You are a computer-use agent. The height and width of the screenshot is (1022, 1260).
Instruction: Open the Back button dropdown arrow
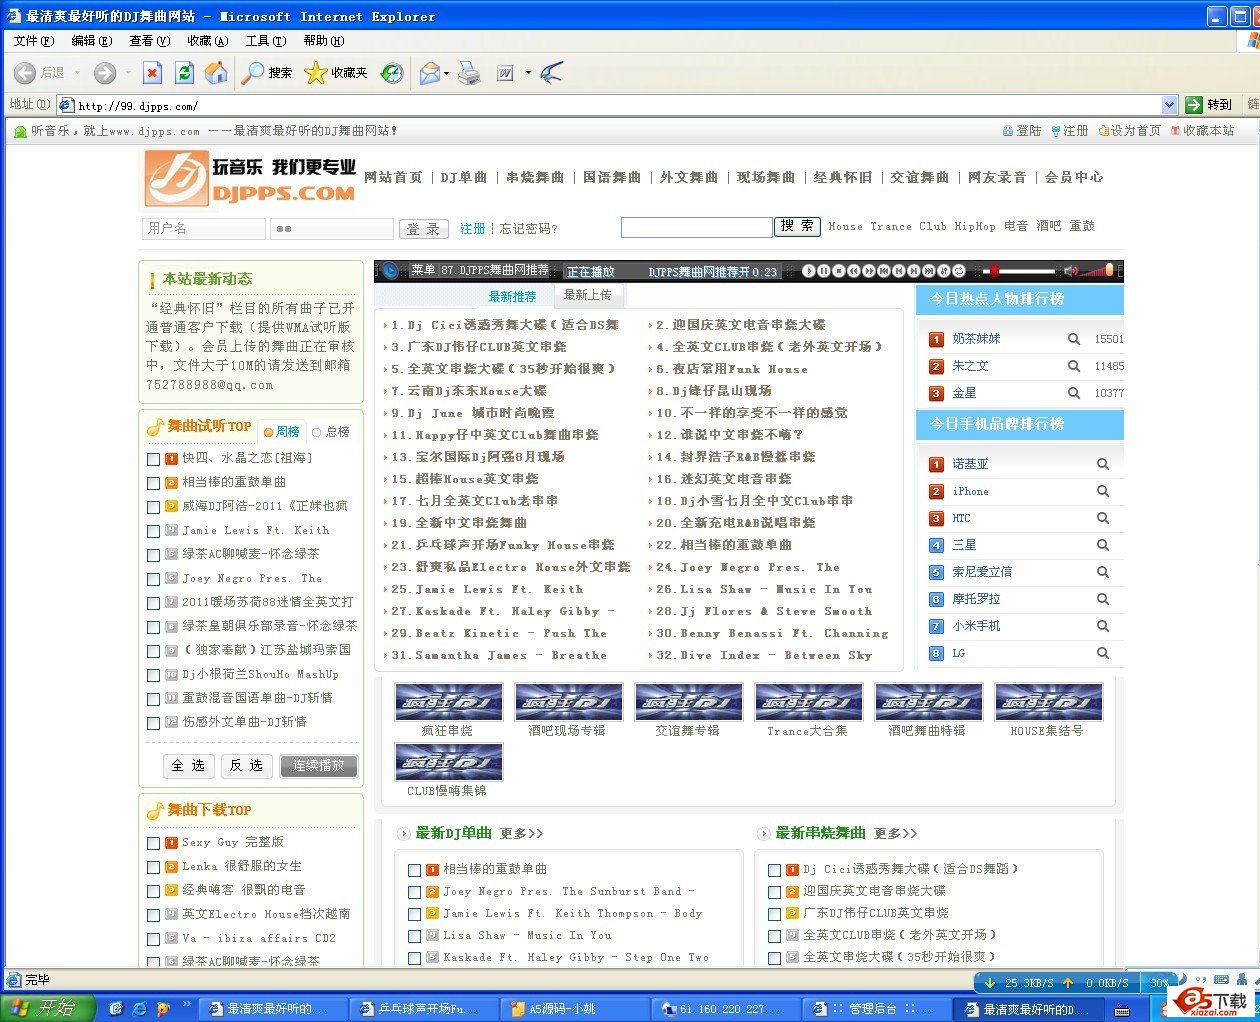pos(75,72)
